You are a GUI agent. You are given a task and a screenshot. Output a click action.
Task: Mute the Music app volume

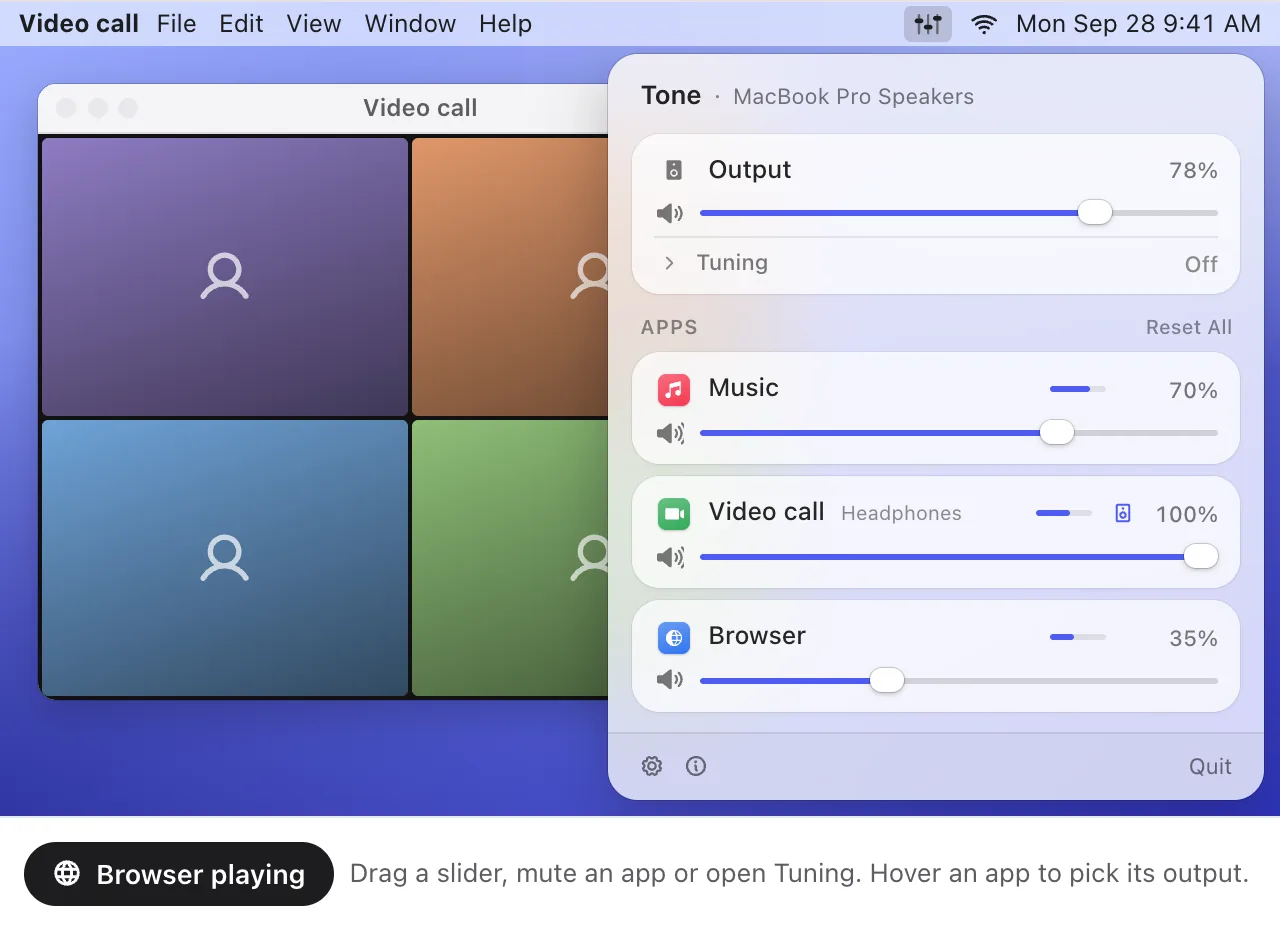pos(670,433)
